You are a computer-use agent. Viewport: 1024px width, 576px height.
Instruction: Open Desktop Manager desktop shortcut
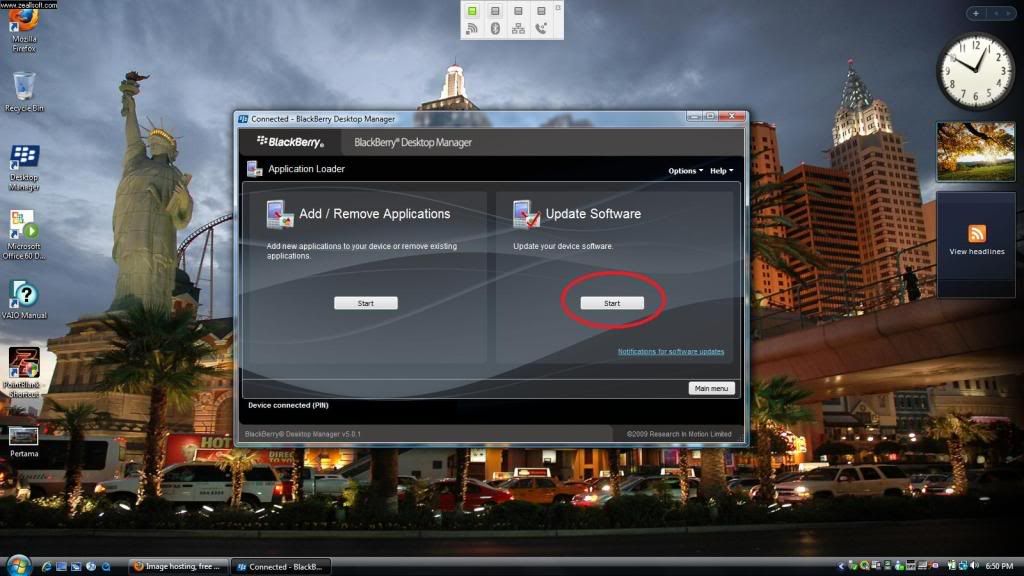pos(24,168)
